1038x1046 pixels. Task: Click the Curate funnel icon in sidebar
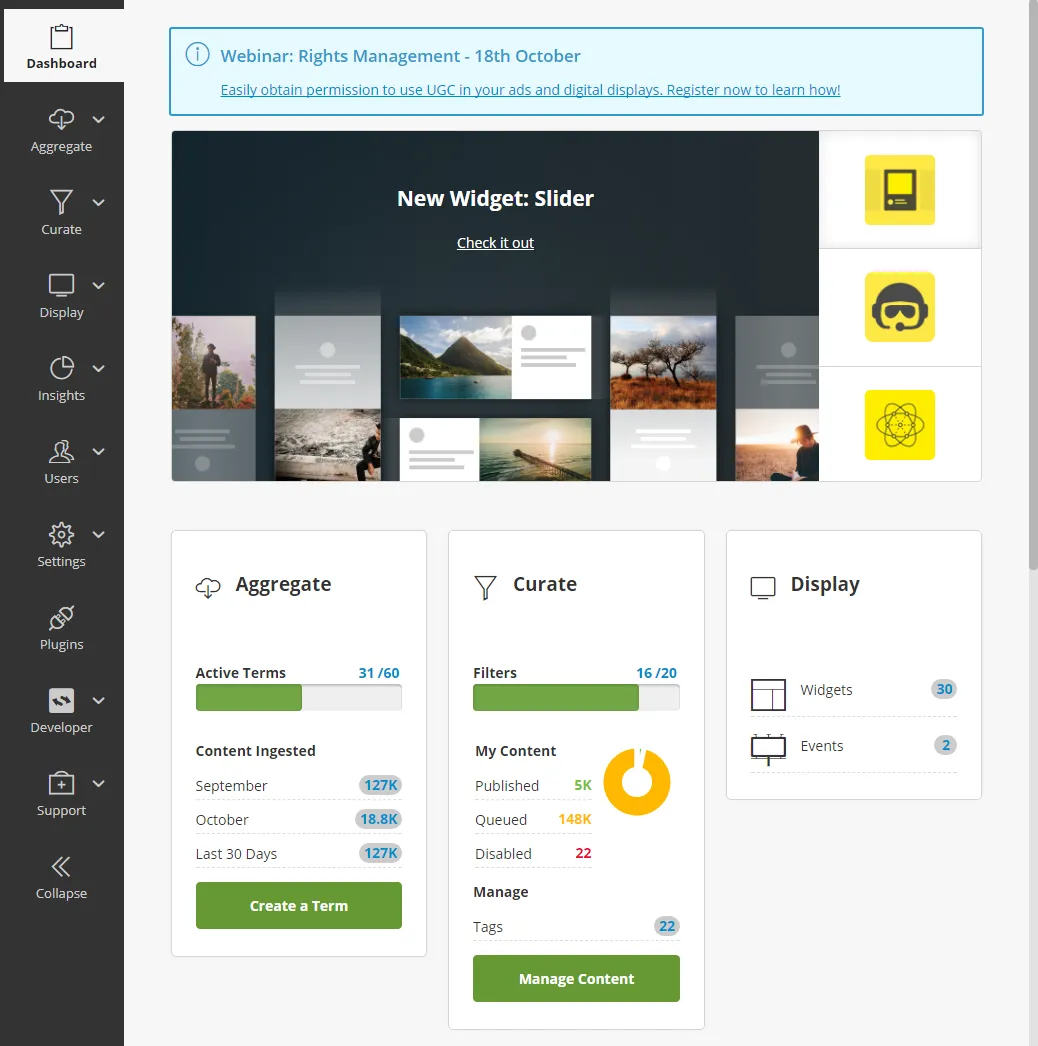pos(61,202)
